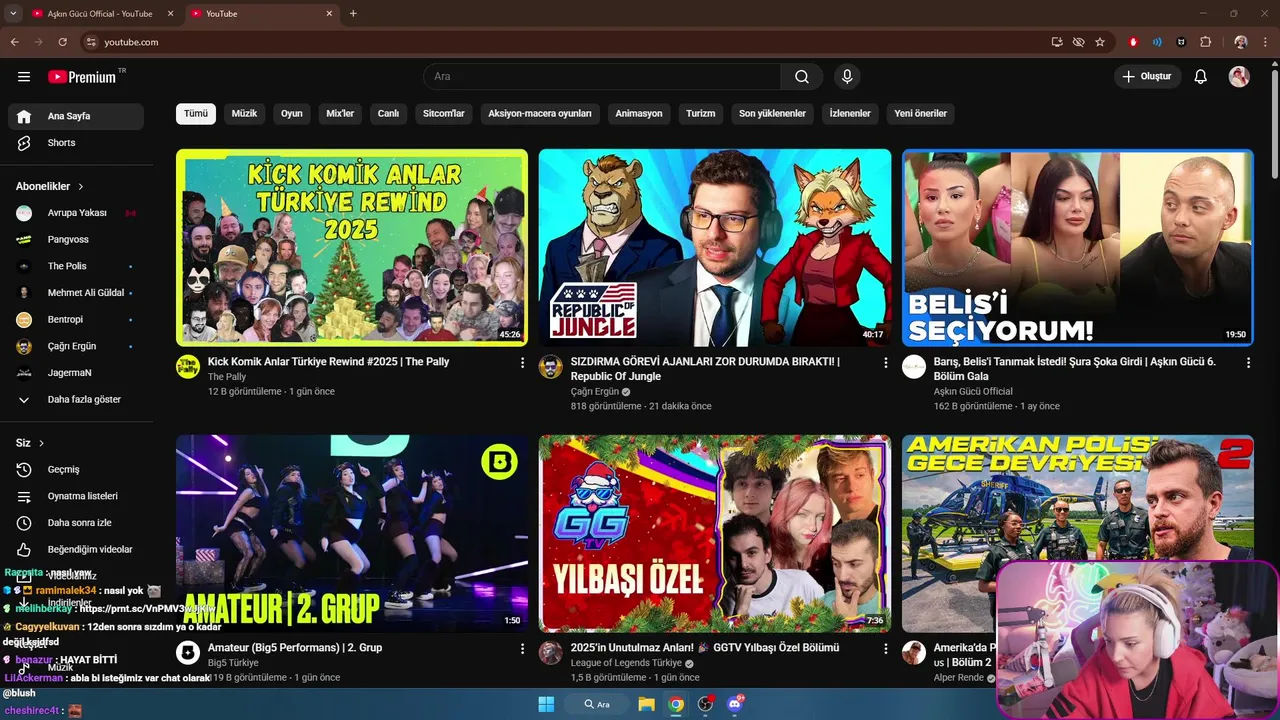1280x720 pixels.
Task: Open the notifications bell
Action: 1201,77
